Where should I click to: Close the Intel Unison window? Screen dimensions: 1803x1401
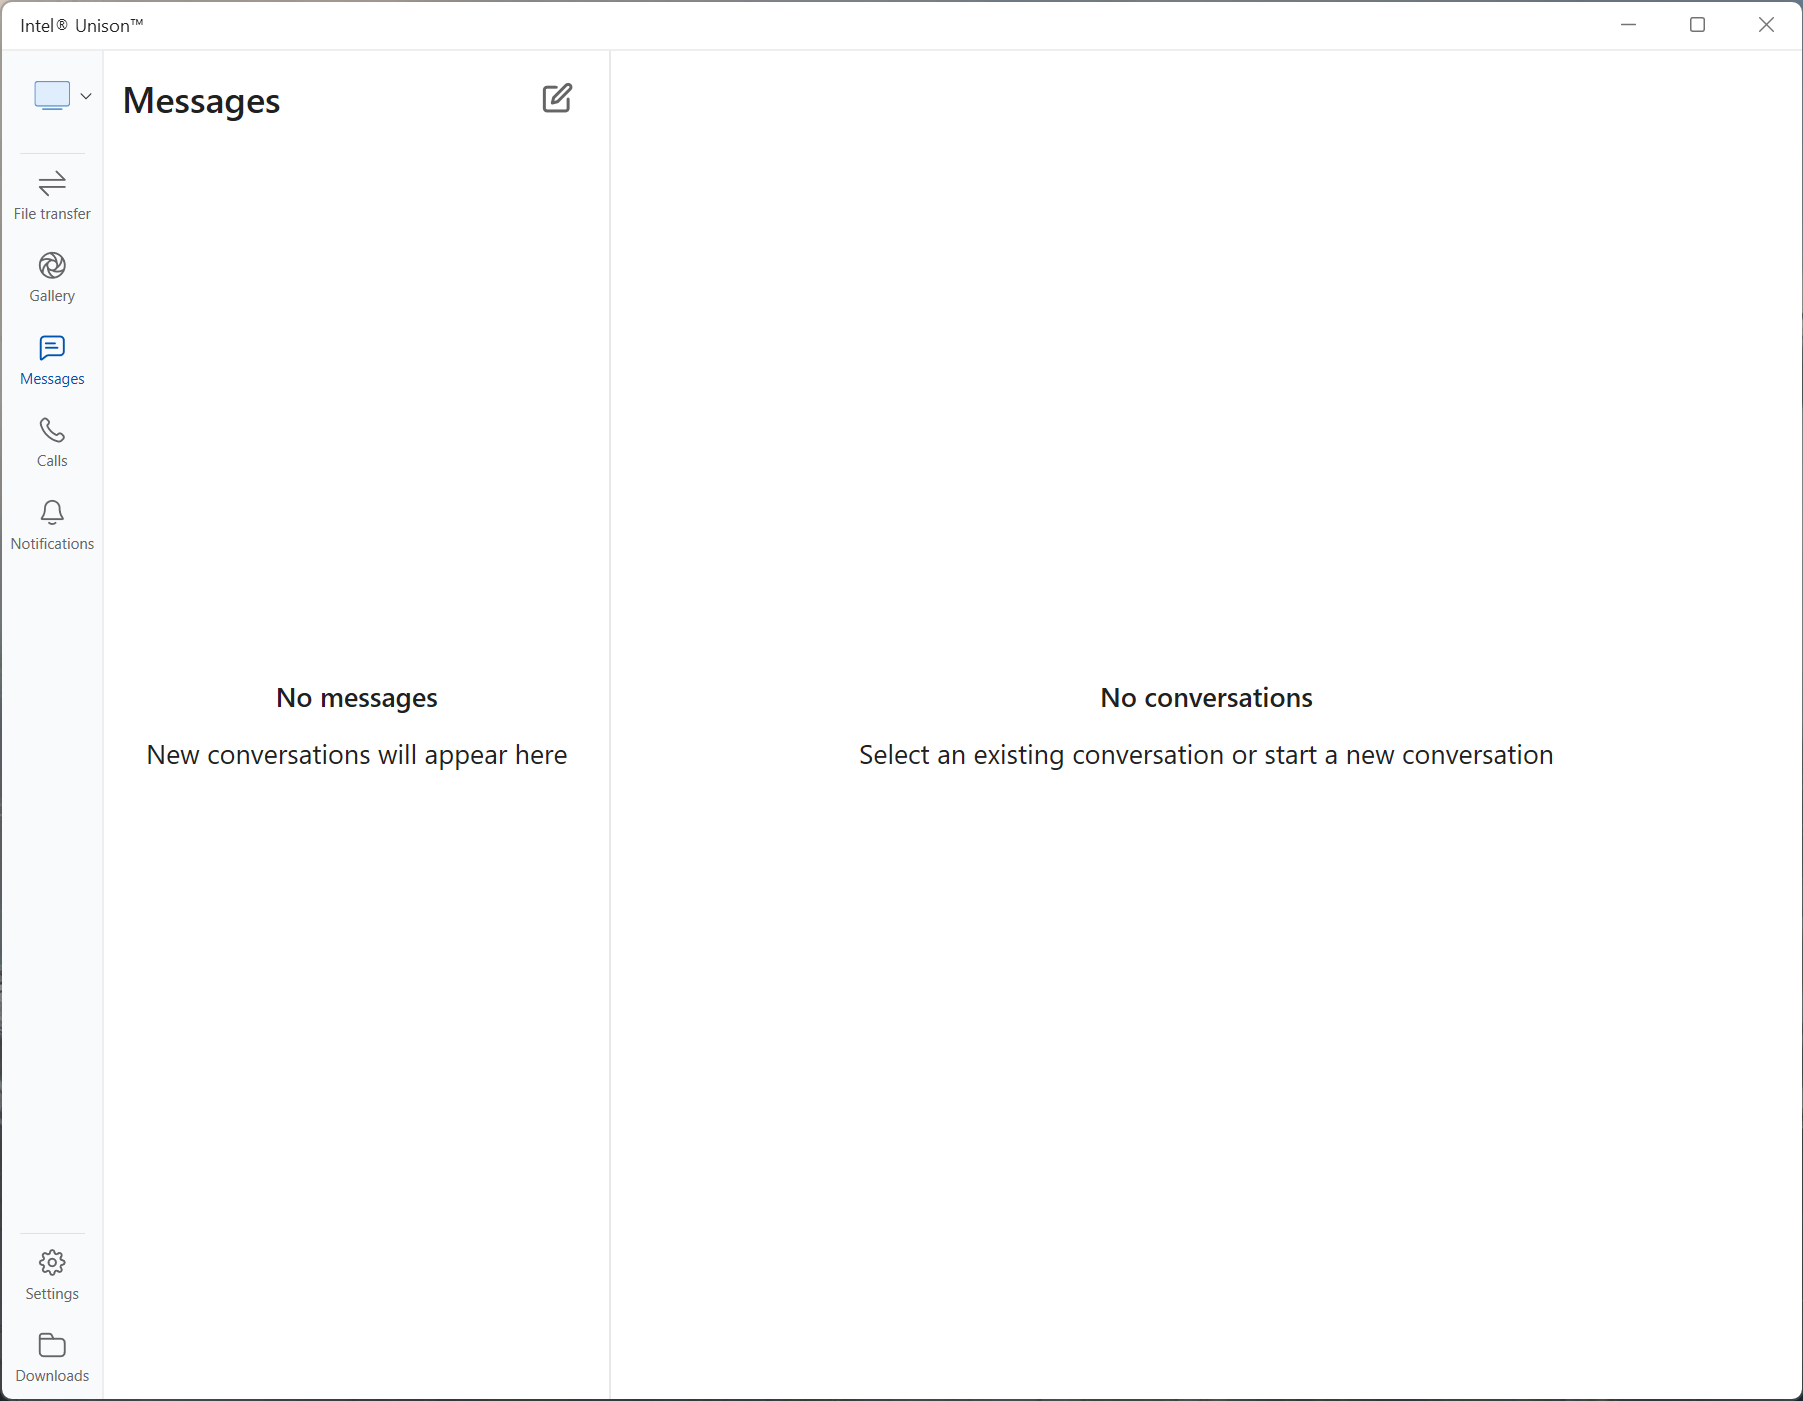tap(1766, 25)
